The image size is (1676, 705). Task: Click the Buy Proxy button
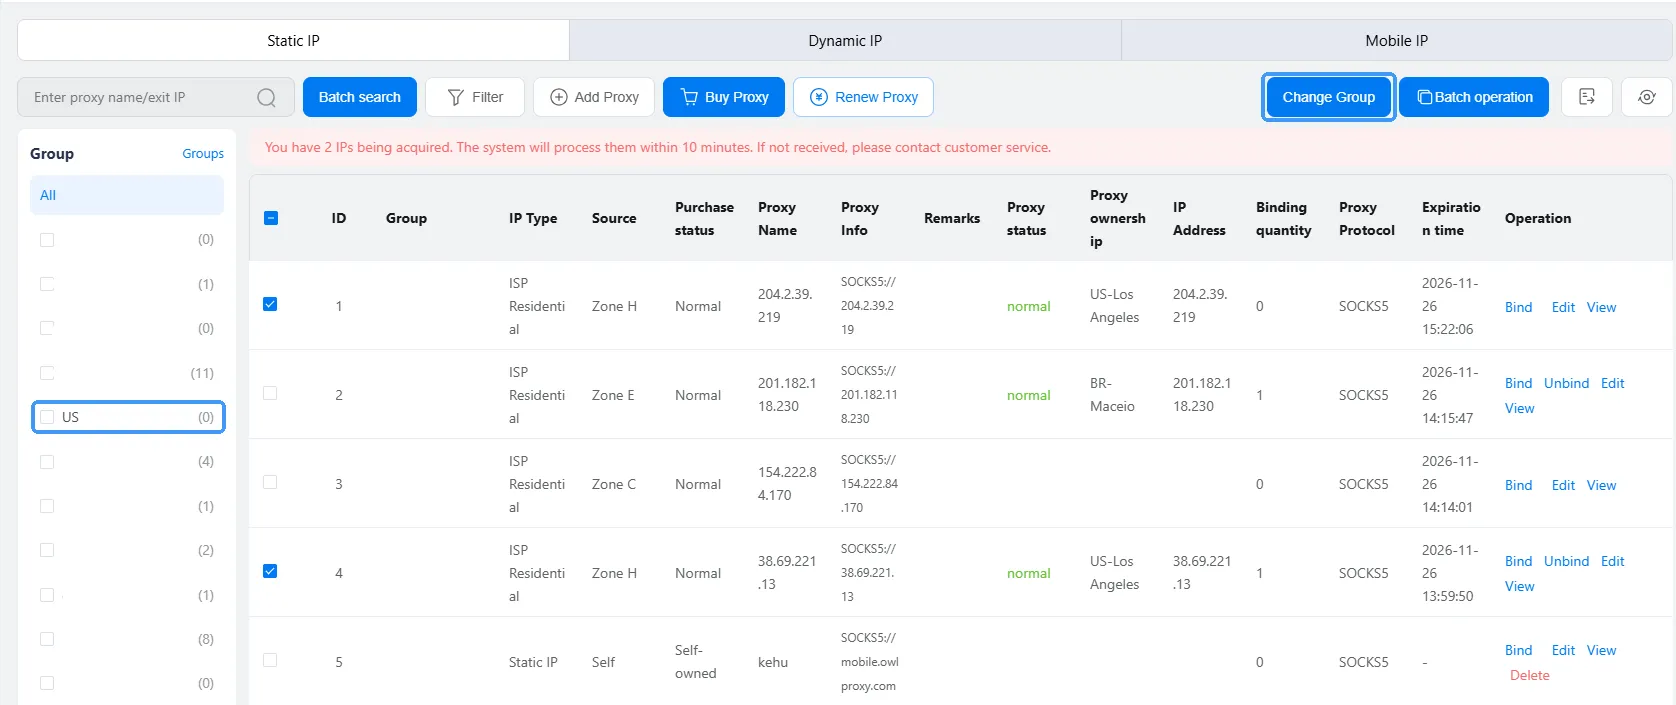click(724, 97)
